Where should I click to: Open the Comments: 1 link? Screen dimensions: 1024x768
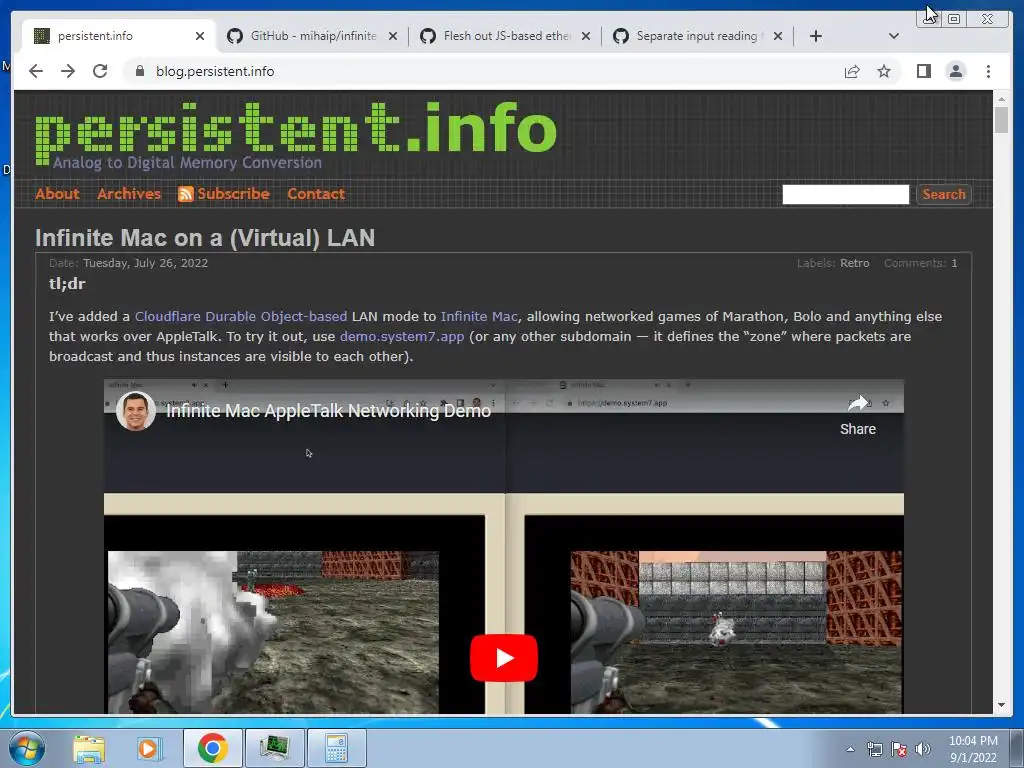(x=921, y=263)
